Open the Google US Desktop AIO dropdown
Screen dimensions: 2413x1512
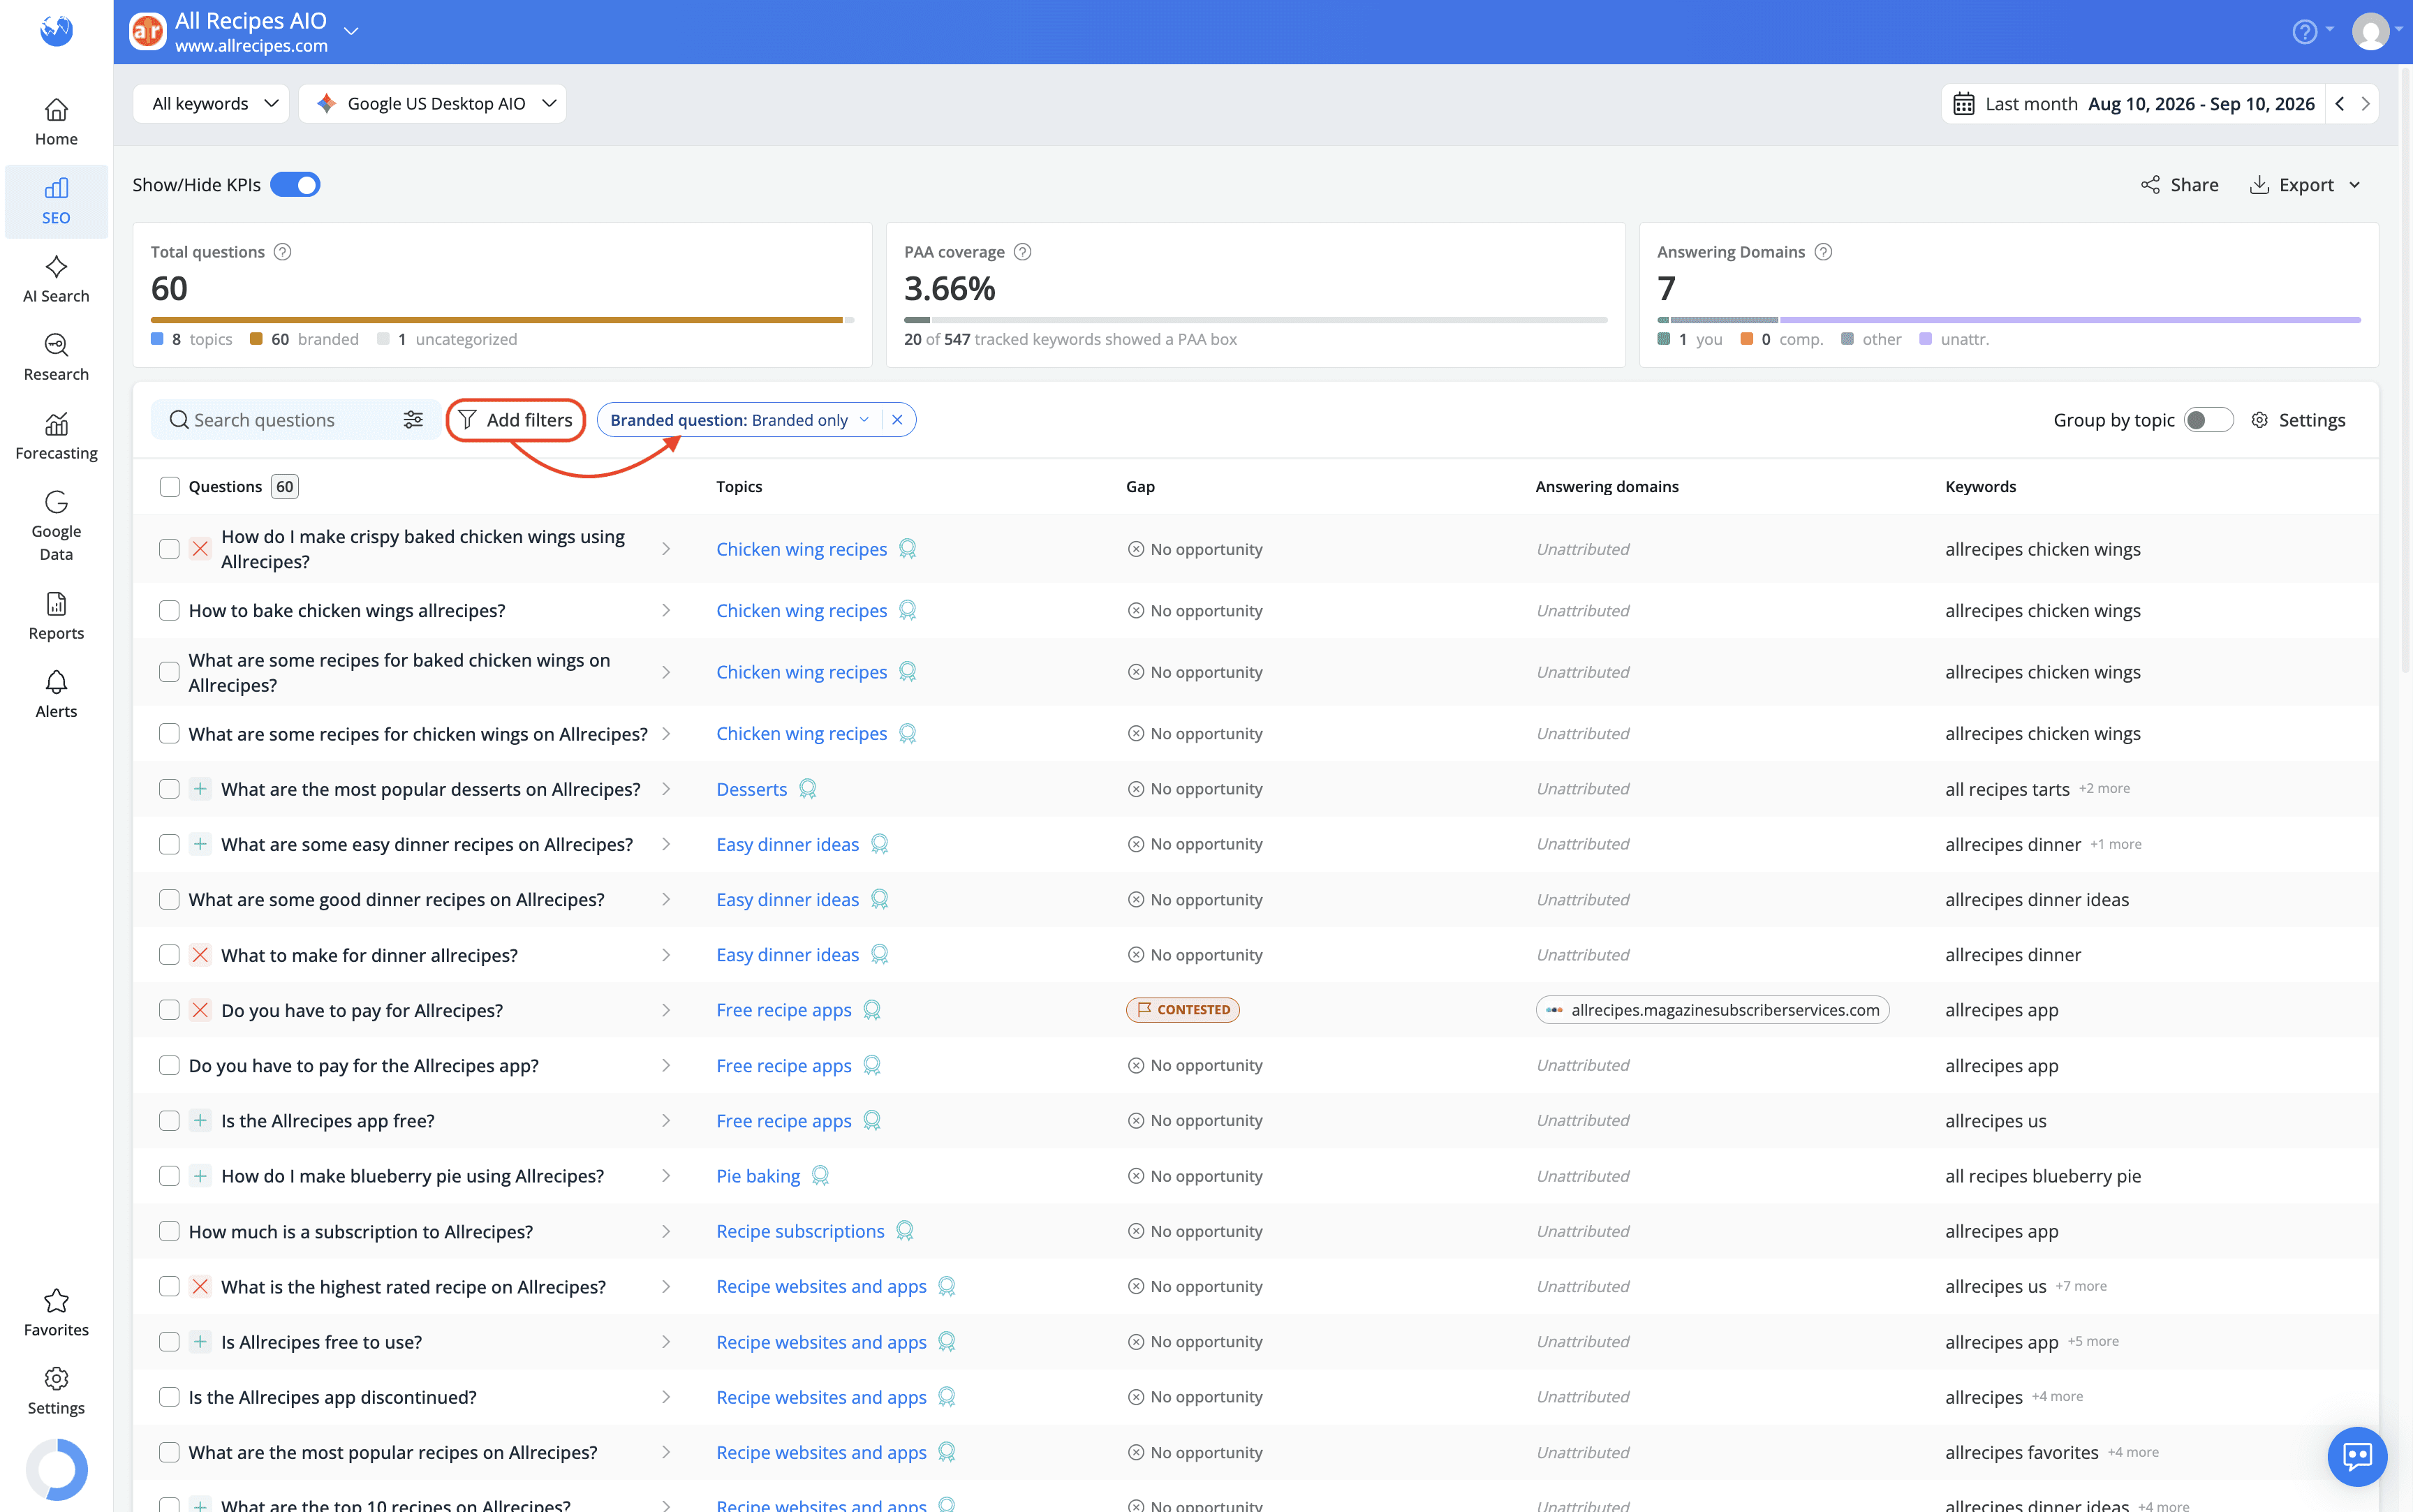click(x=433, y=104)
